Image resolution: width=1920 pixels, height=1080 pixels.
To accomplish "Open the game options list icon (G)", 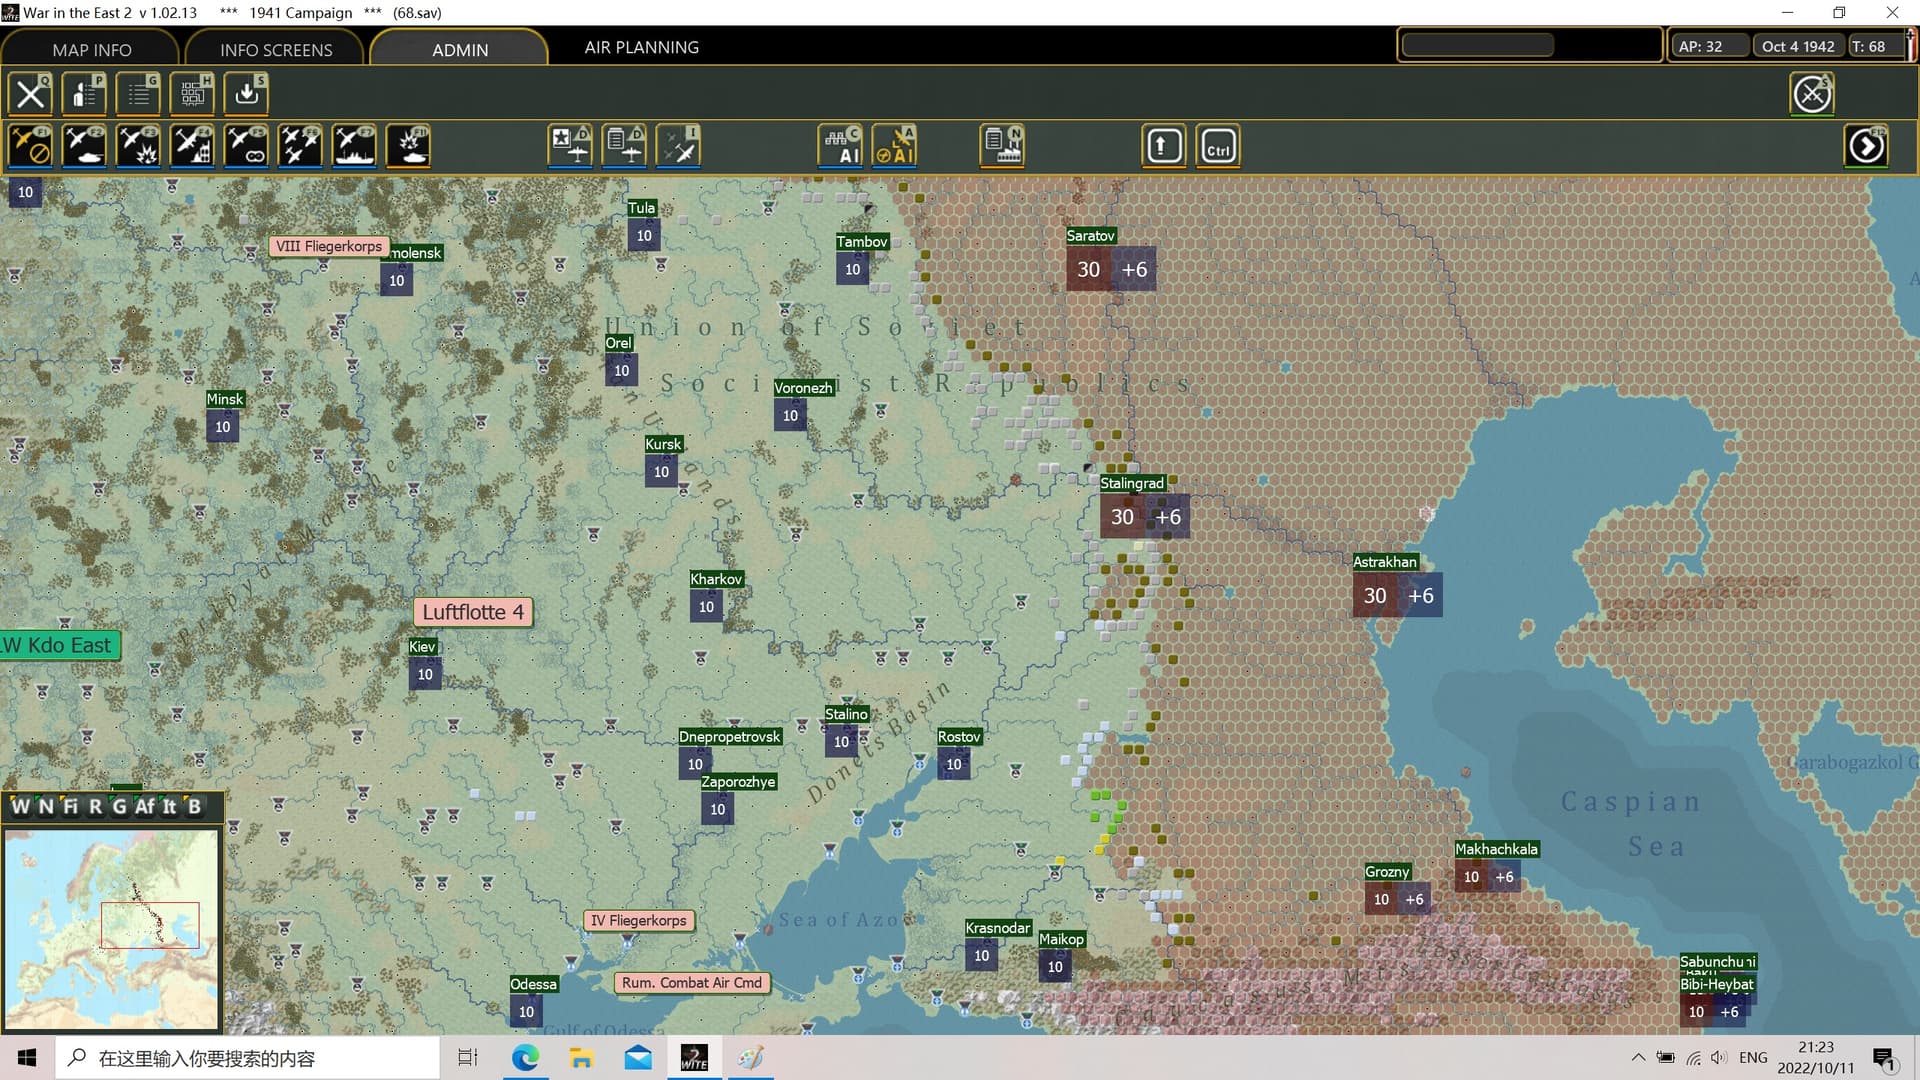I will click(x=138, y=94).
